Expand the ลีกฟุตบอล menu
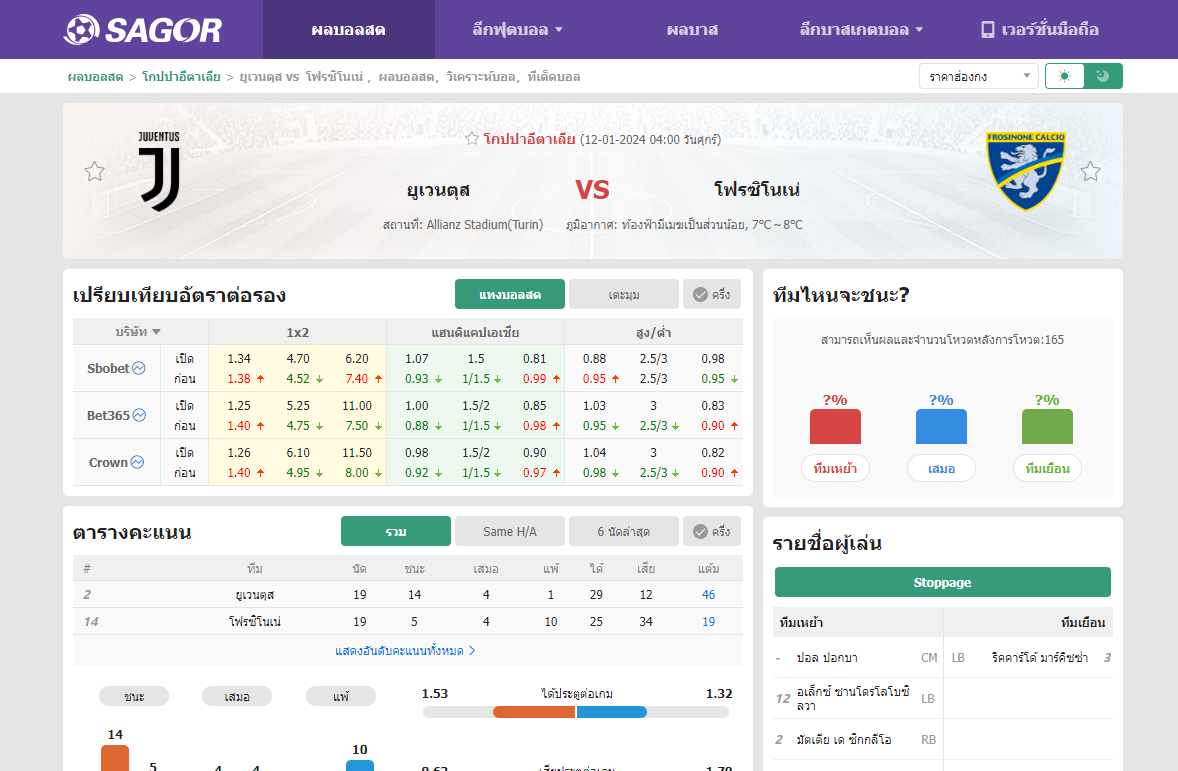Viewport: 1178px width, 771px height. tap(518, 29)
